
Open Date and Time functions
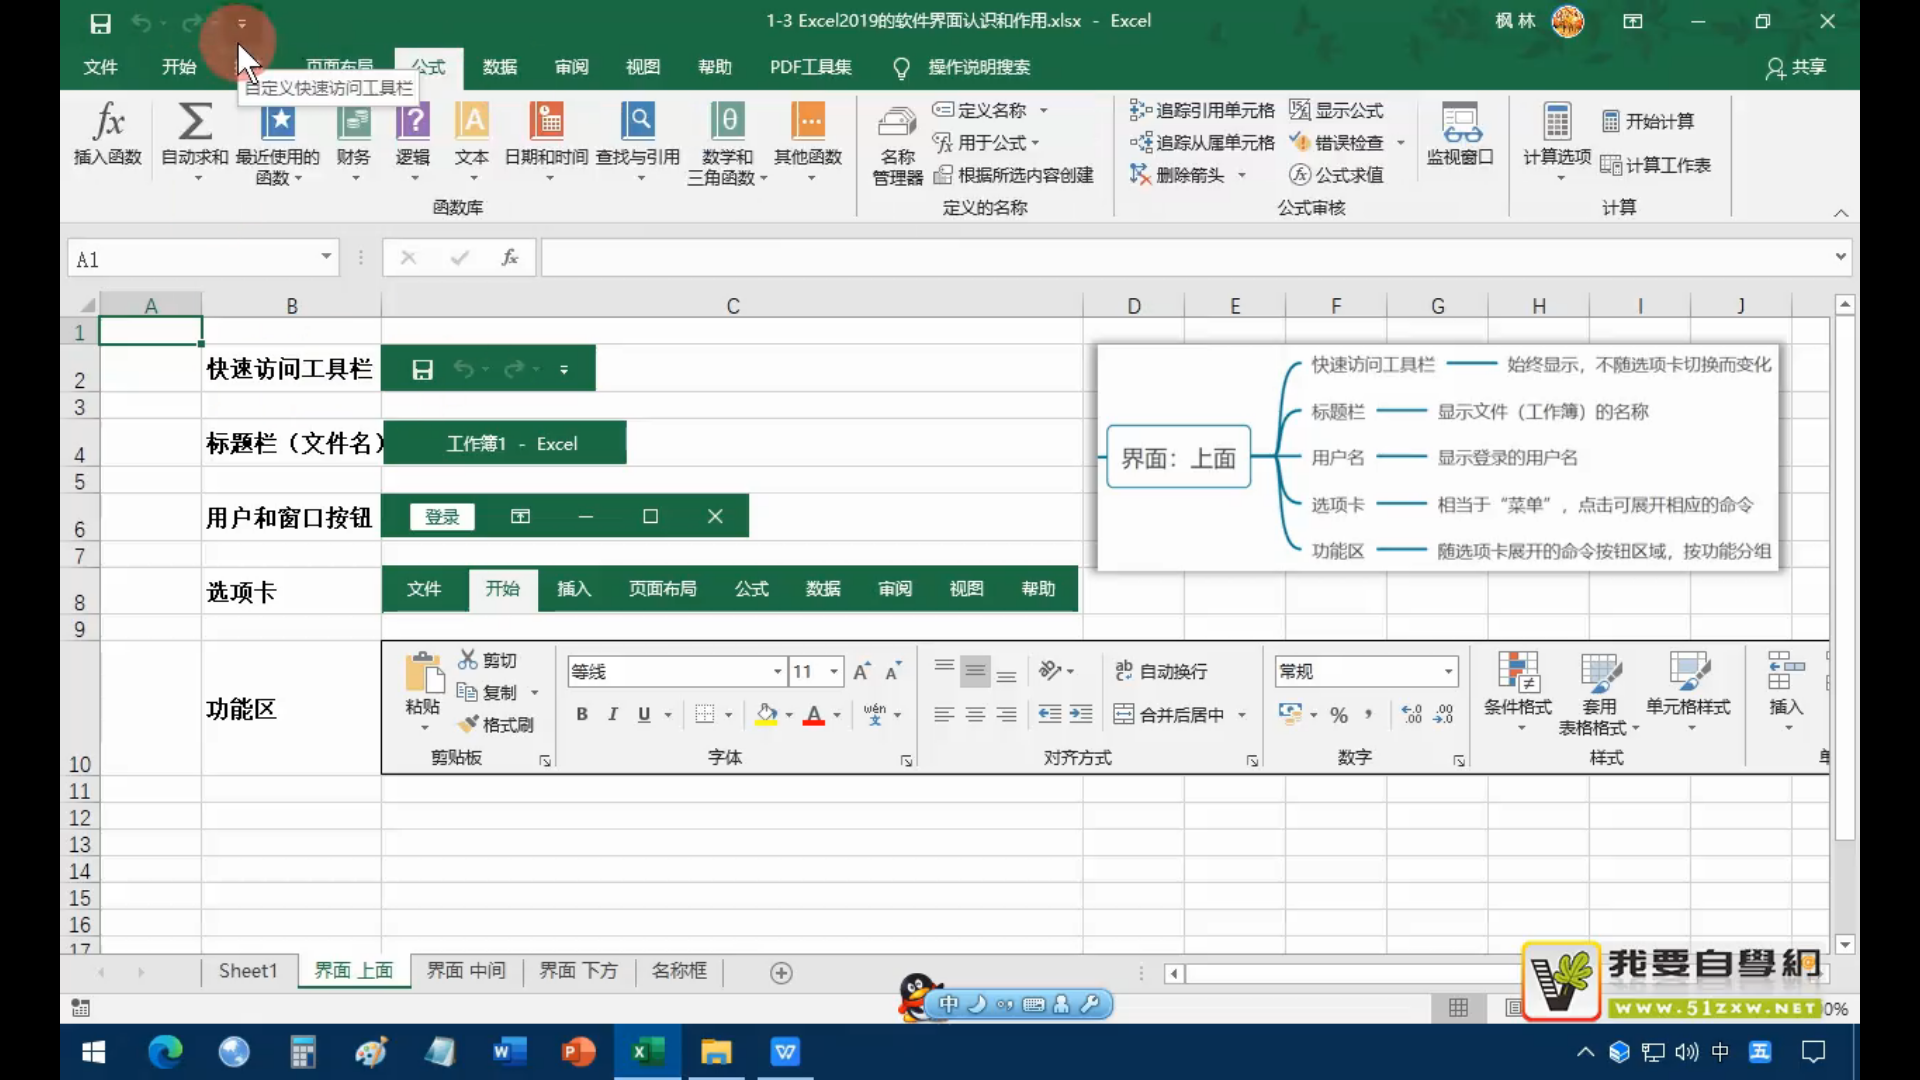[546, 122]
